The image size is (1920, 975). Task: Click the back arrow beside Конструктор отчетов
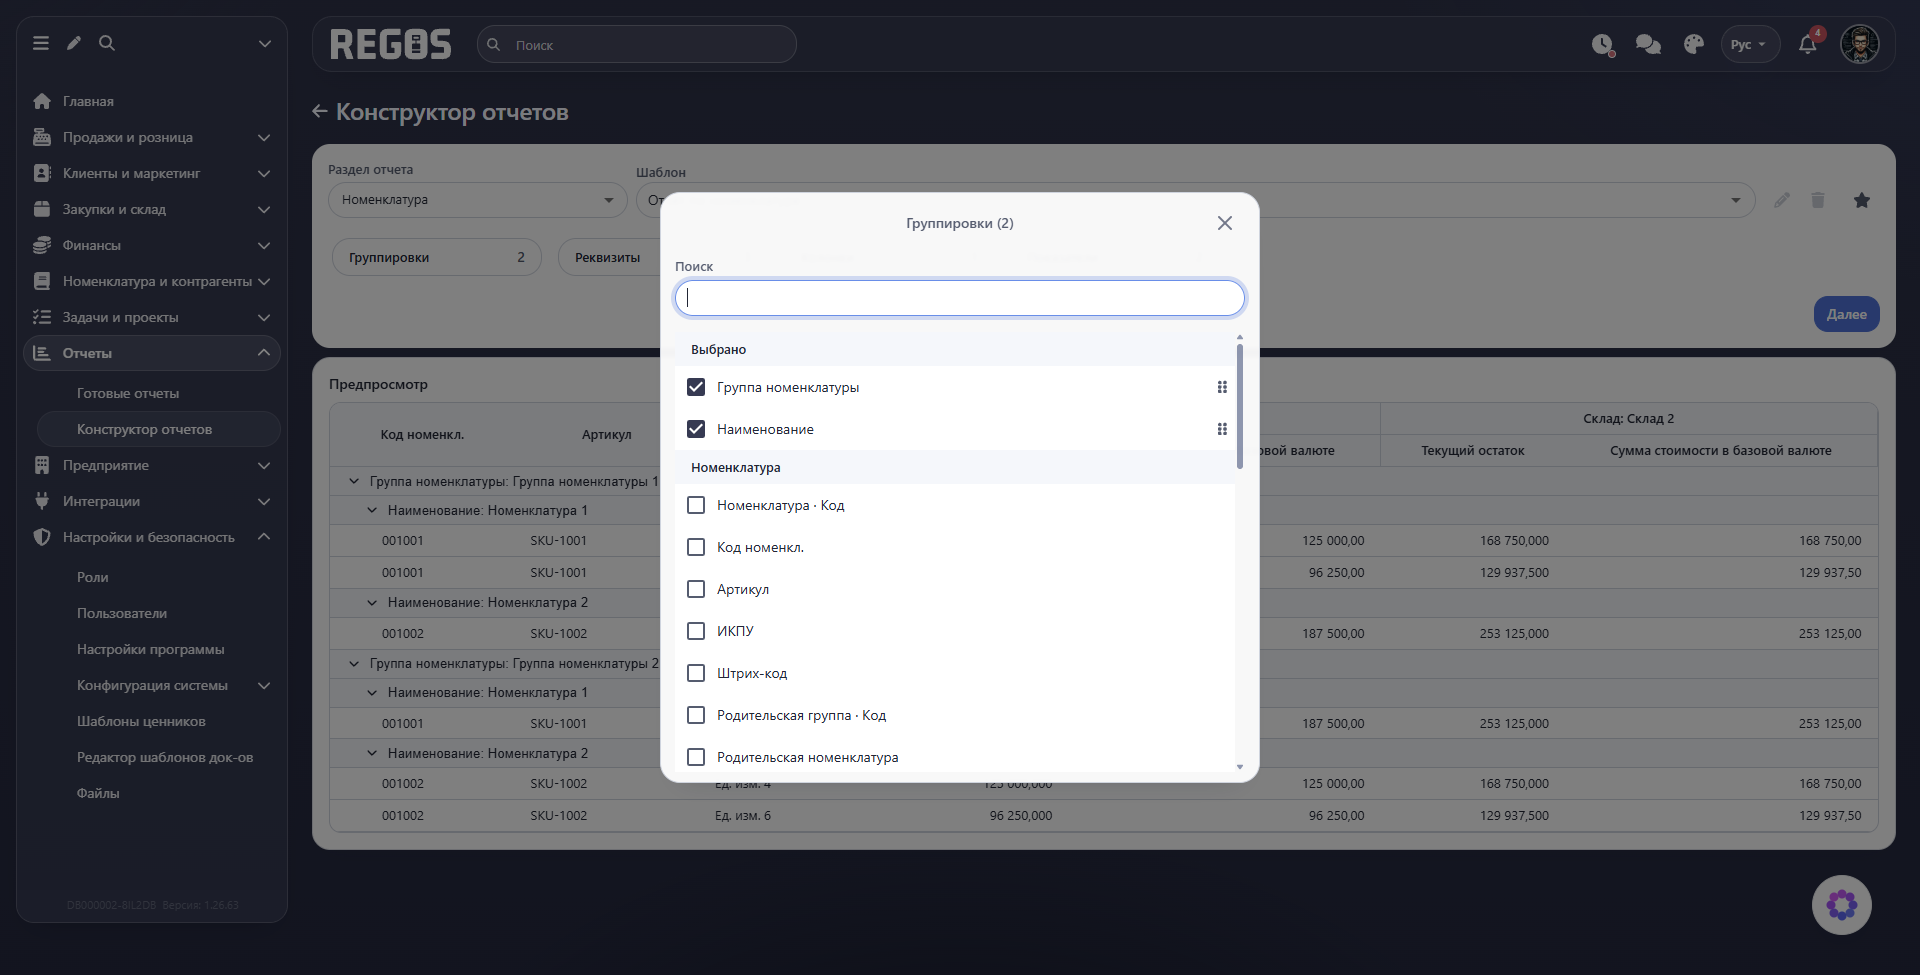(x=320, y=111)
